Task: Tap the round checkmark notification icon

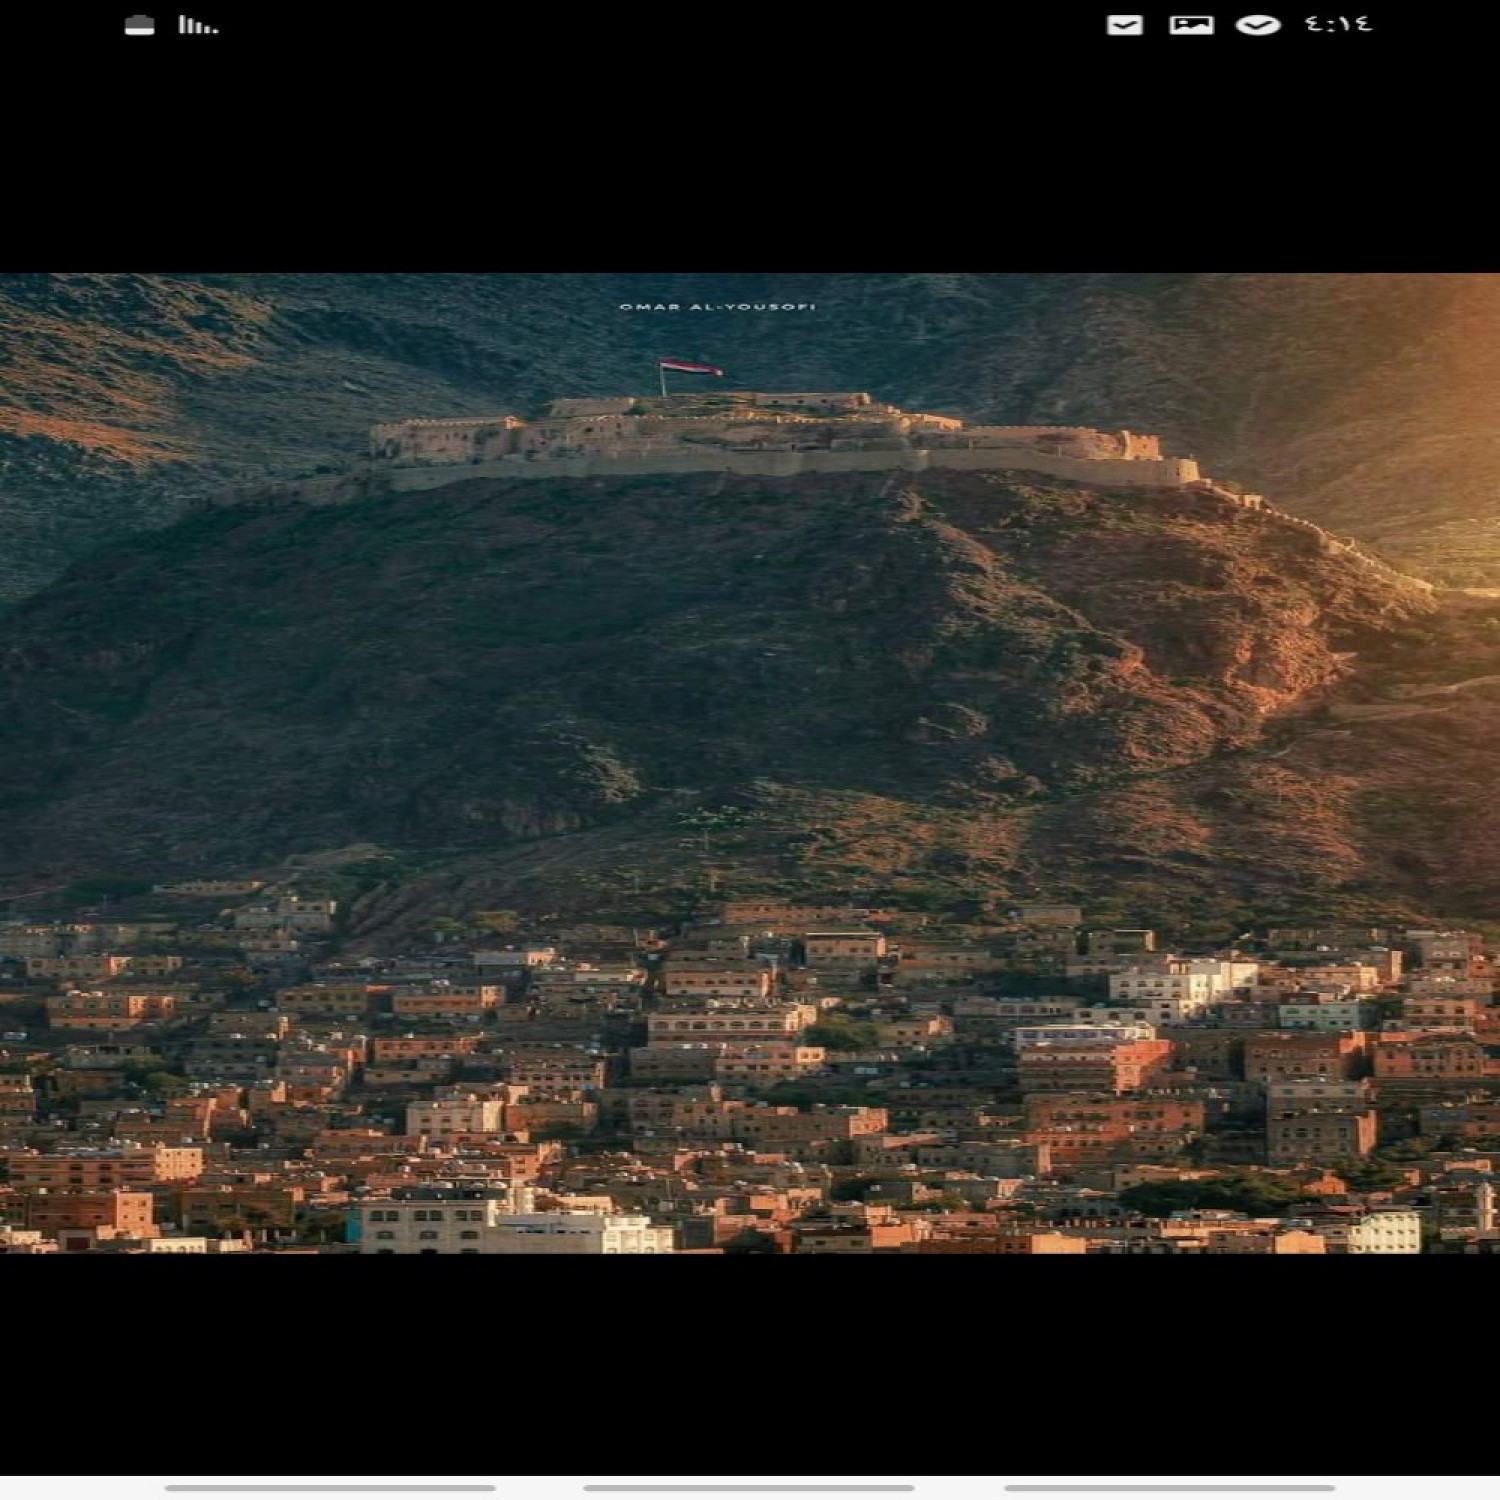Action: click(x=1258, y=26)
